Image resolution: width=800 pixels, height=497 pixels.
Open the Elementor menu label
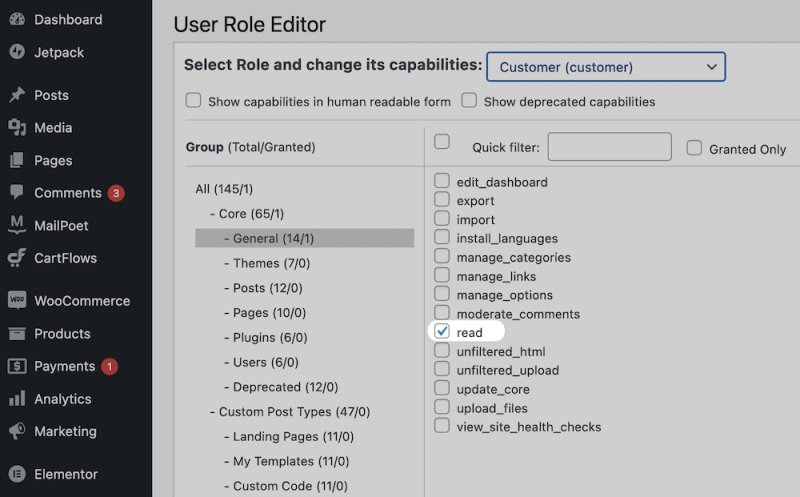(x=66, y=474)
